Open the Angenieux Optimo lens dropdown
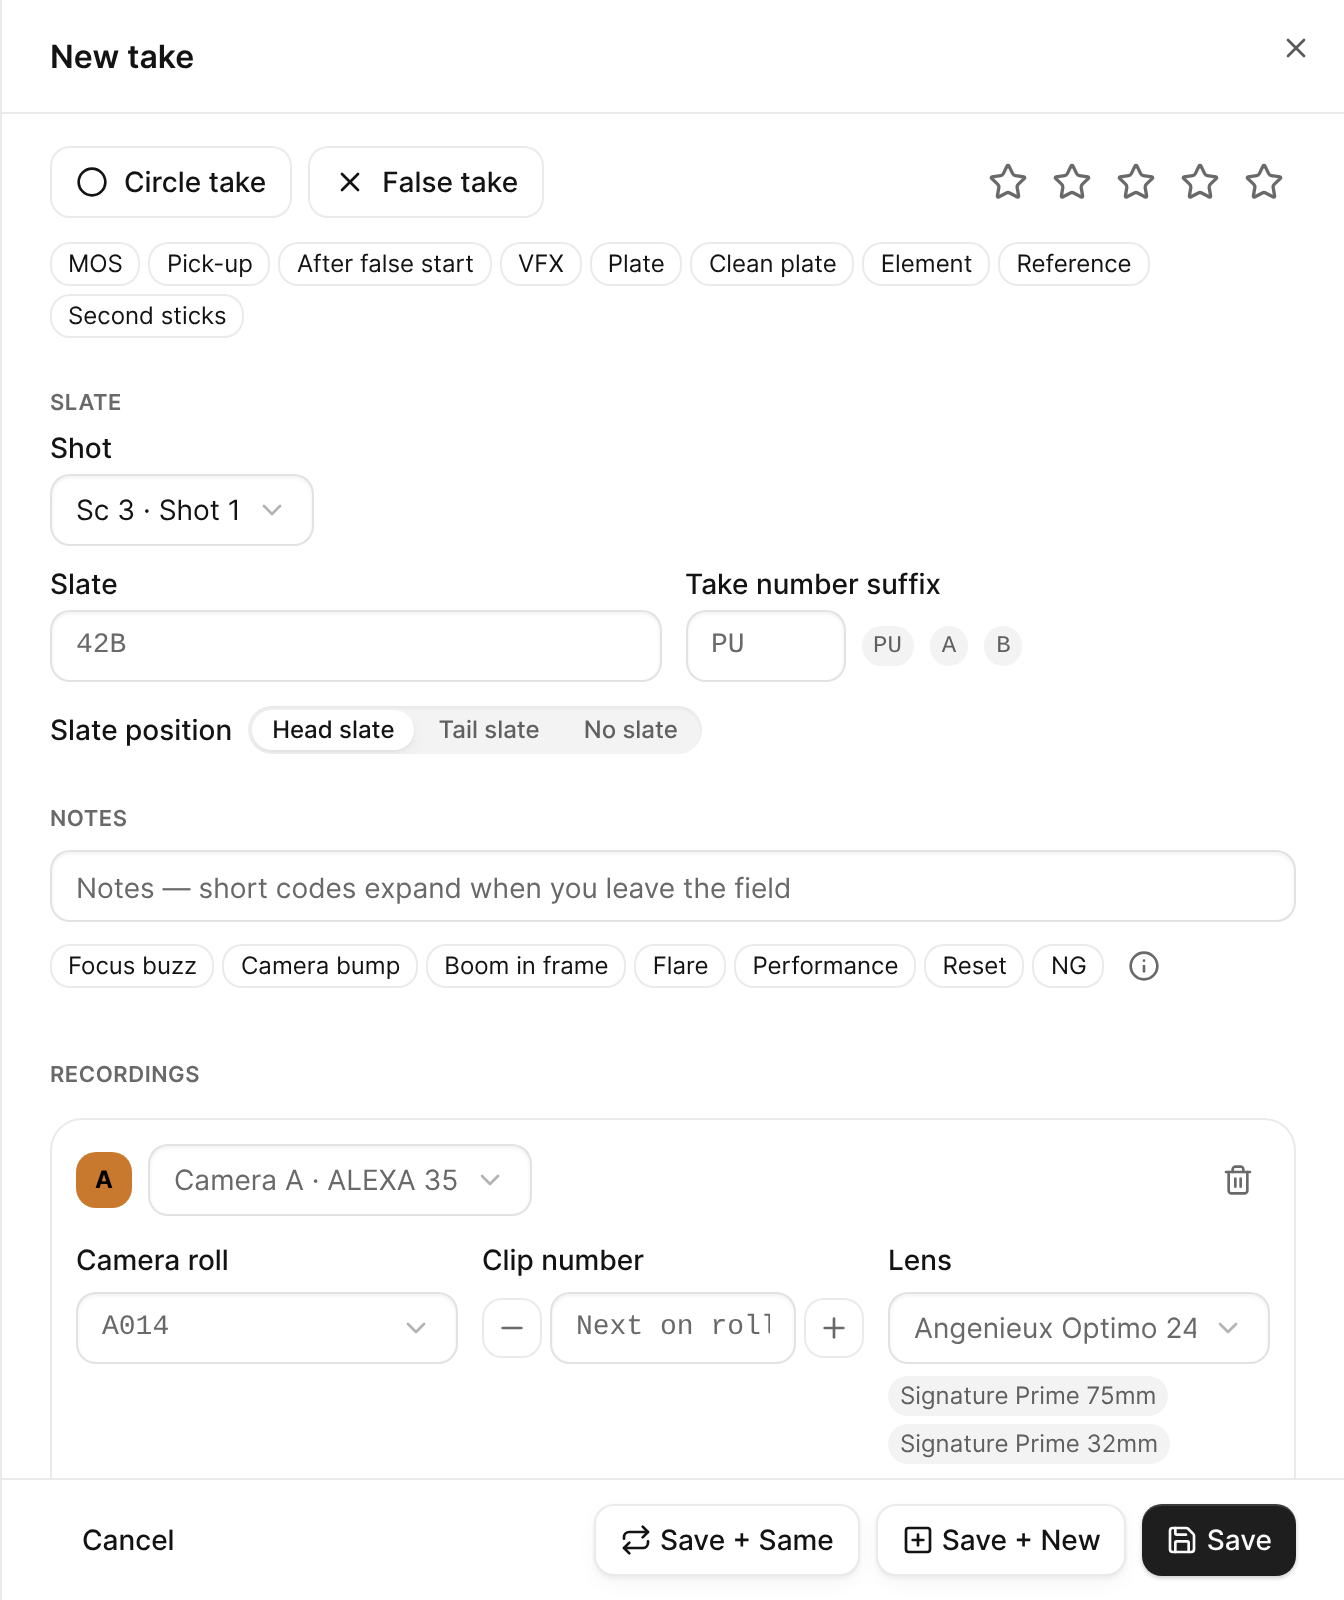This screenshot has width=1344, height=1600. click(x=1079, y=1328)
